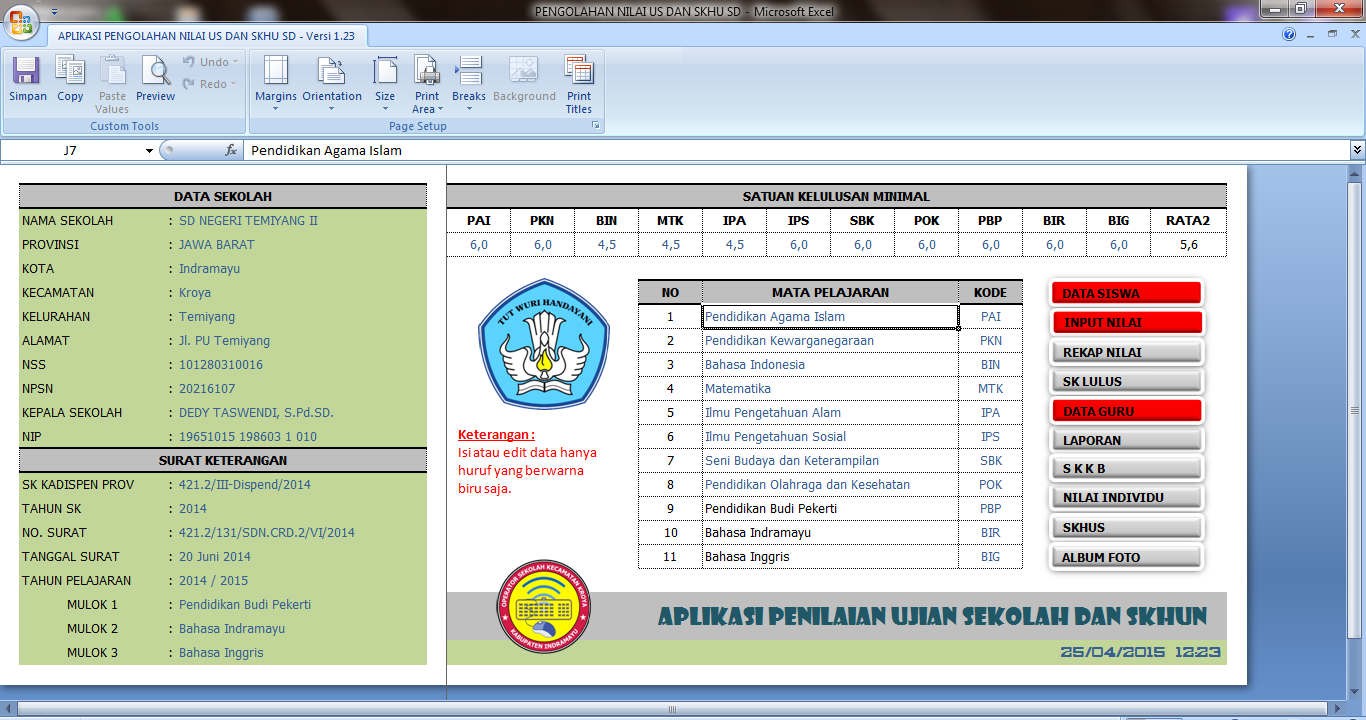Open the Office button at top-left

tap(22, 20)
